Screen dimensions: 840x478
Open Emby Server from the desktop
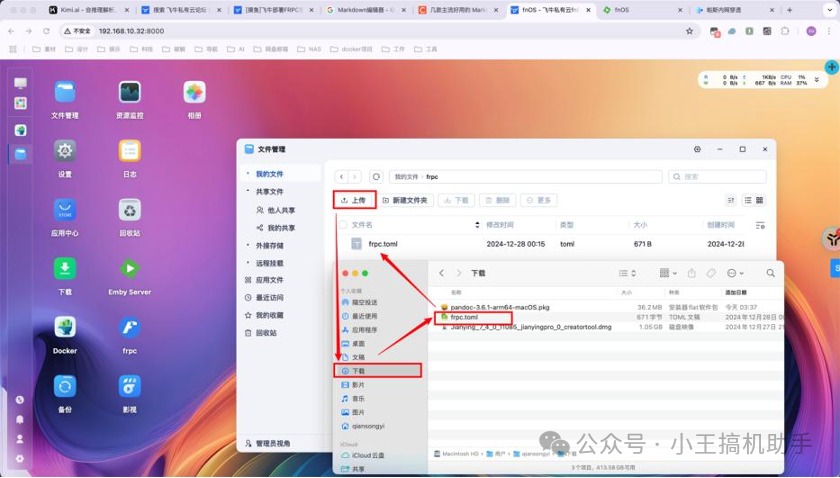[129, 269]
